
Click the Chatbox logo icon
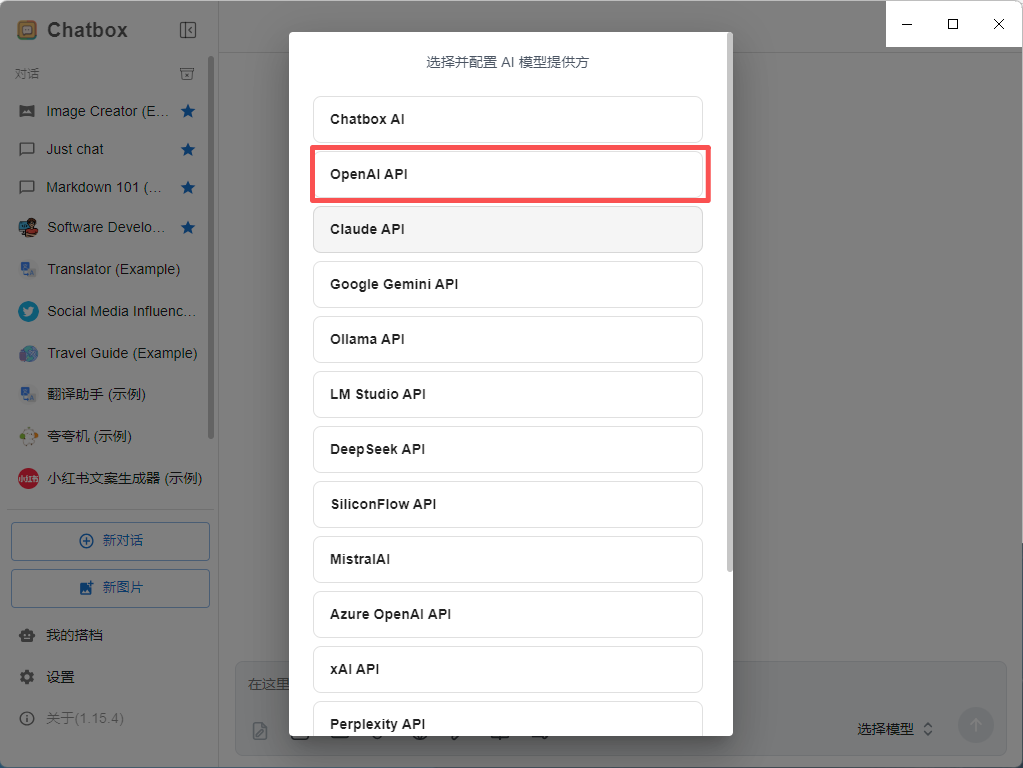27,30
